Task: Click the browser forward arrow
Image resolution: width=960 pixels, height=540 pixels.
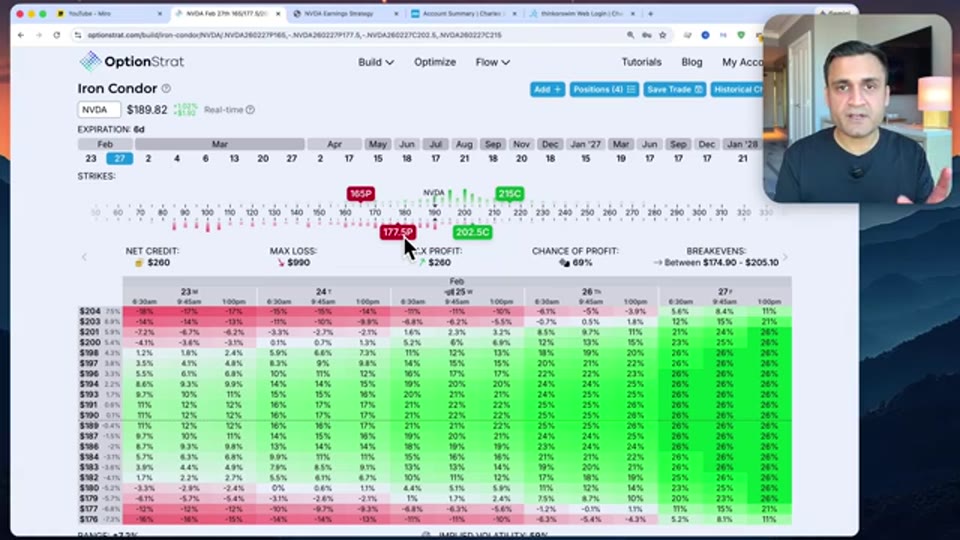Action: (39, 36)
